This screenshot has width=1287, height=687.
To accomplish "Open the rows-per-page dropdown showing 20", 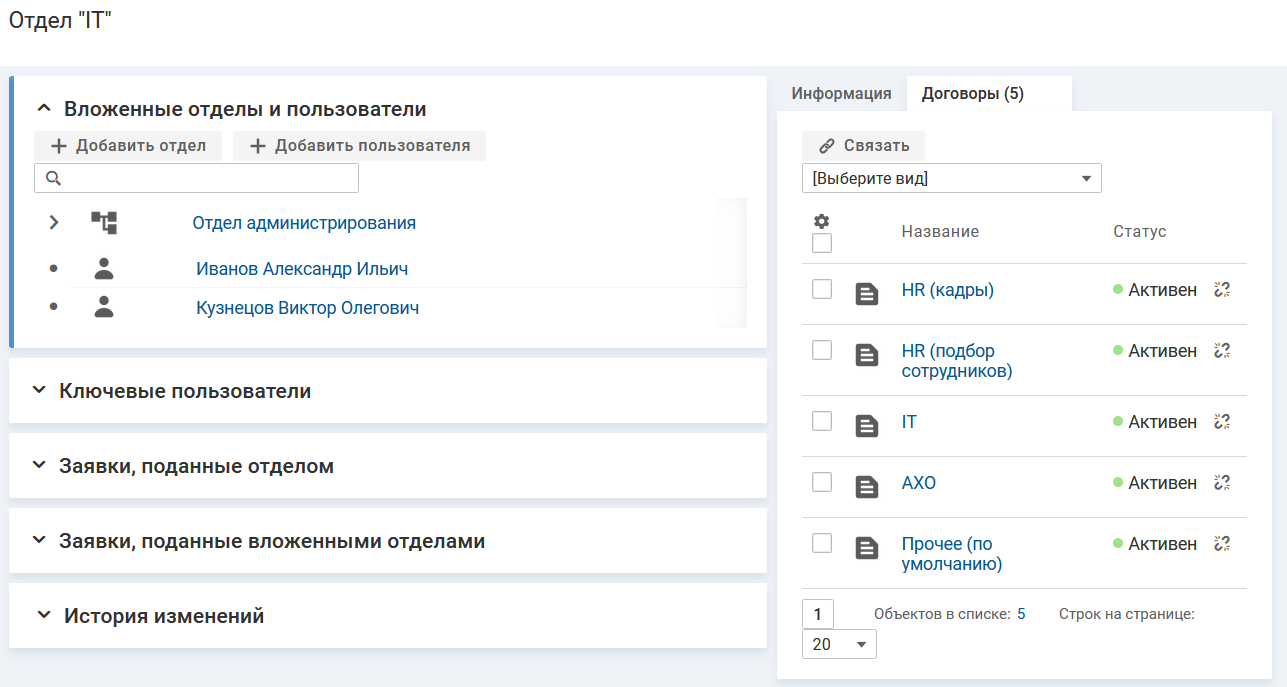I will tap(839, 644).
